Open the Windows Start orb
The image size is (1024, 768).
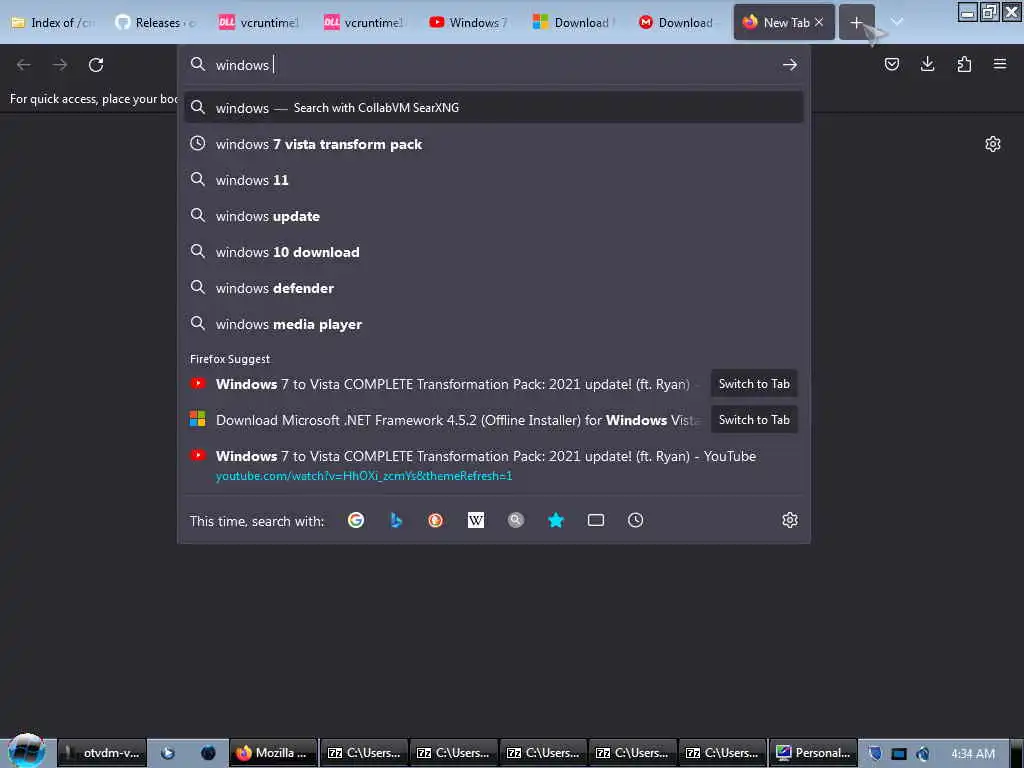coord(26,750)
